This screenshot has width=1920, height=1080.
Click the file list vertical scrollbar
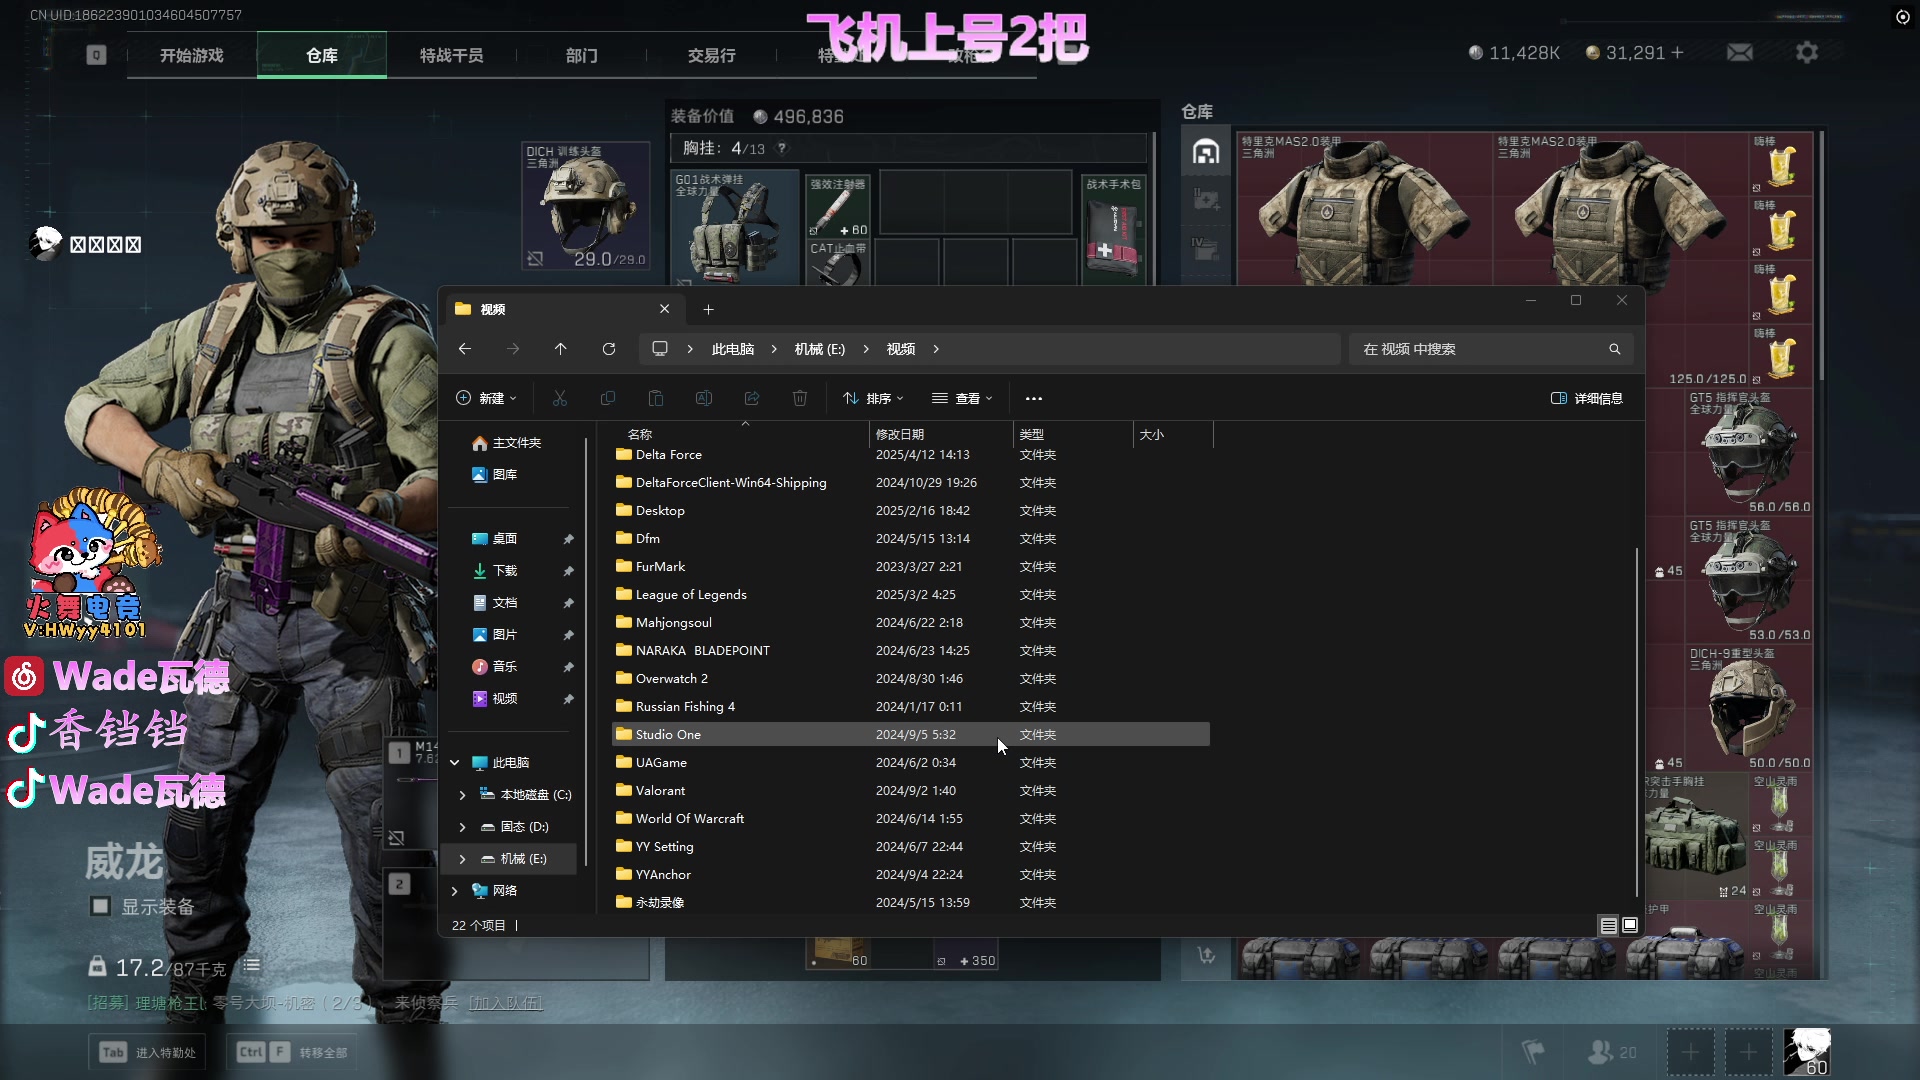[1637, 720]
